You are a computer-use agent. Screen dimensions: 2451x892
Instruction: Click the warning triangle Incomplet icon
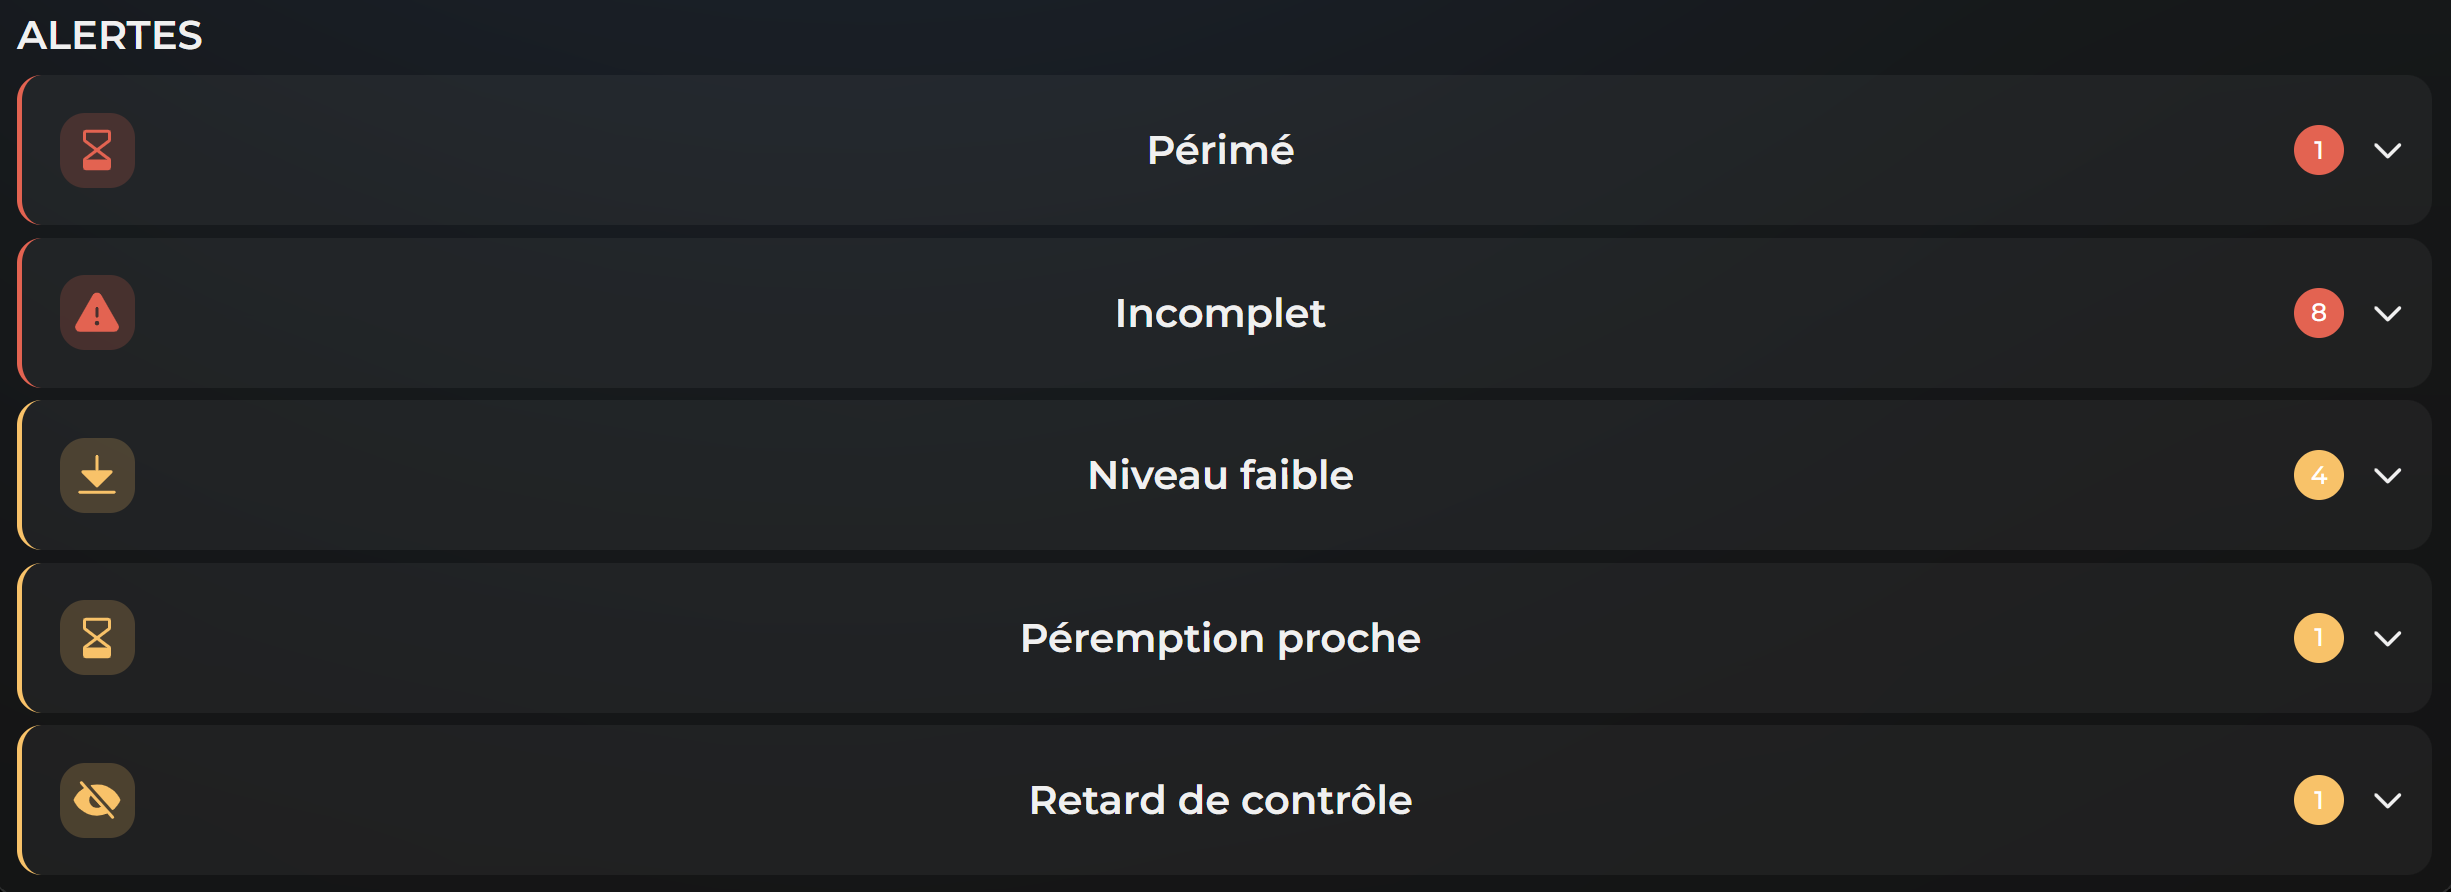(97, 313)
